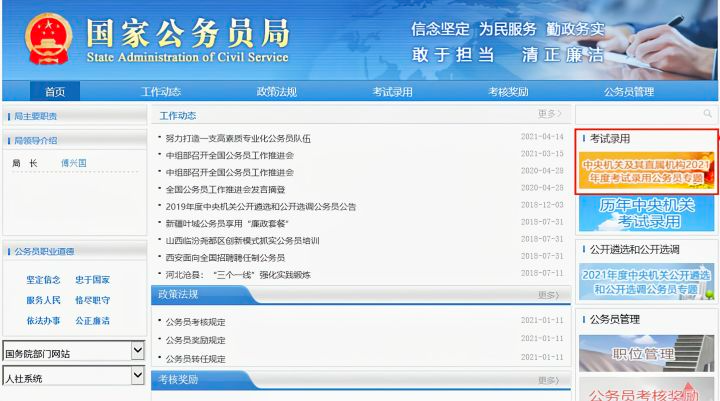The width and height of the screenshot is (720, 401).
Task: Click 公正廉洁 in 公务员职业道德
Action: pyautogui.click(x=92, y=321)
